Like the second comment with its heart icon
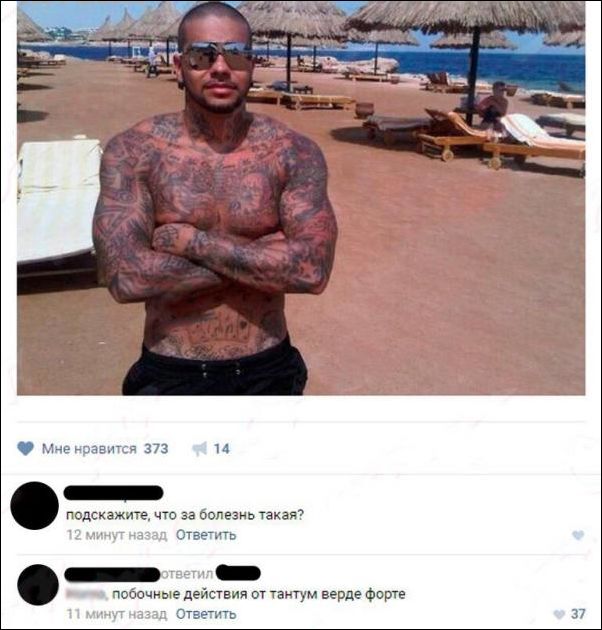Image resolution: width=602 pixels, height=630 pixels. tap(559, 614)
